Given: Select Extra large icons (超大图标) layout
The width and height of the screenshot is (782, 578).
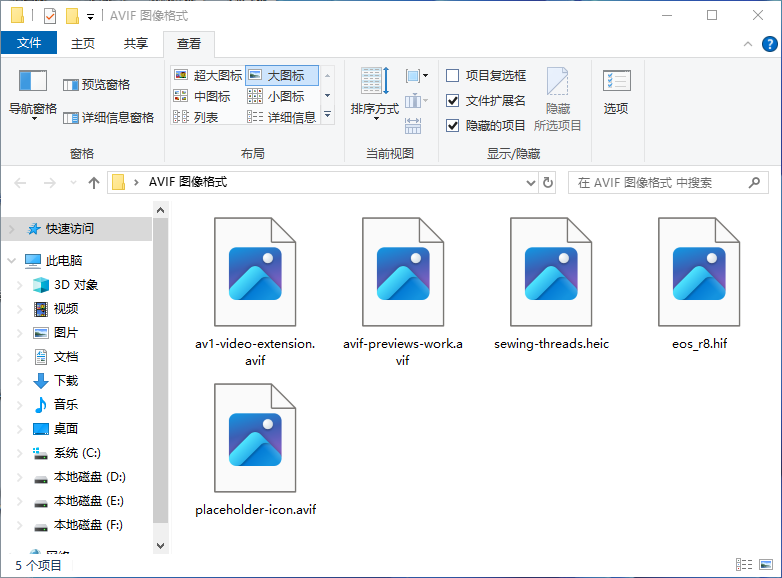Looking at the screenshot, I should point(208,75).
